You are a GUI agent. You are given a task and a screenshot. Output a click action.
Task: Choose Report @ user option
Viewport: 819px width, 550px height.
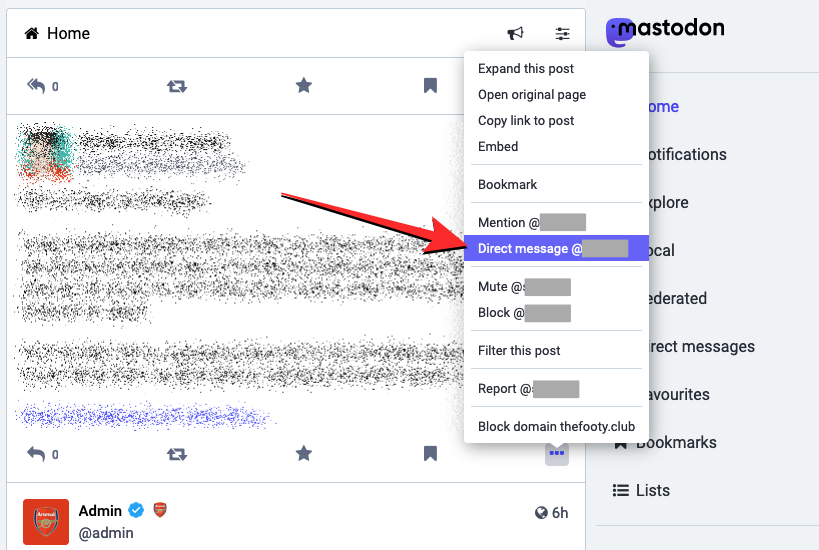click(556, 389)
